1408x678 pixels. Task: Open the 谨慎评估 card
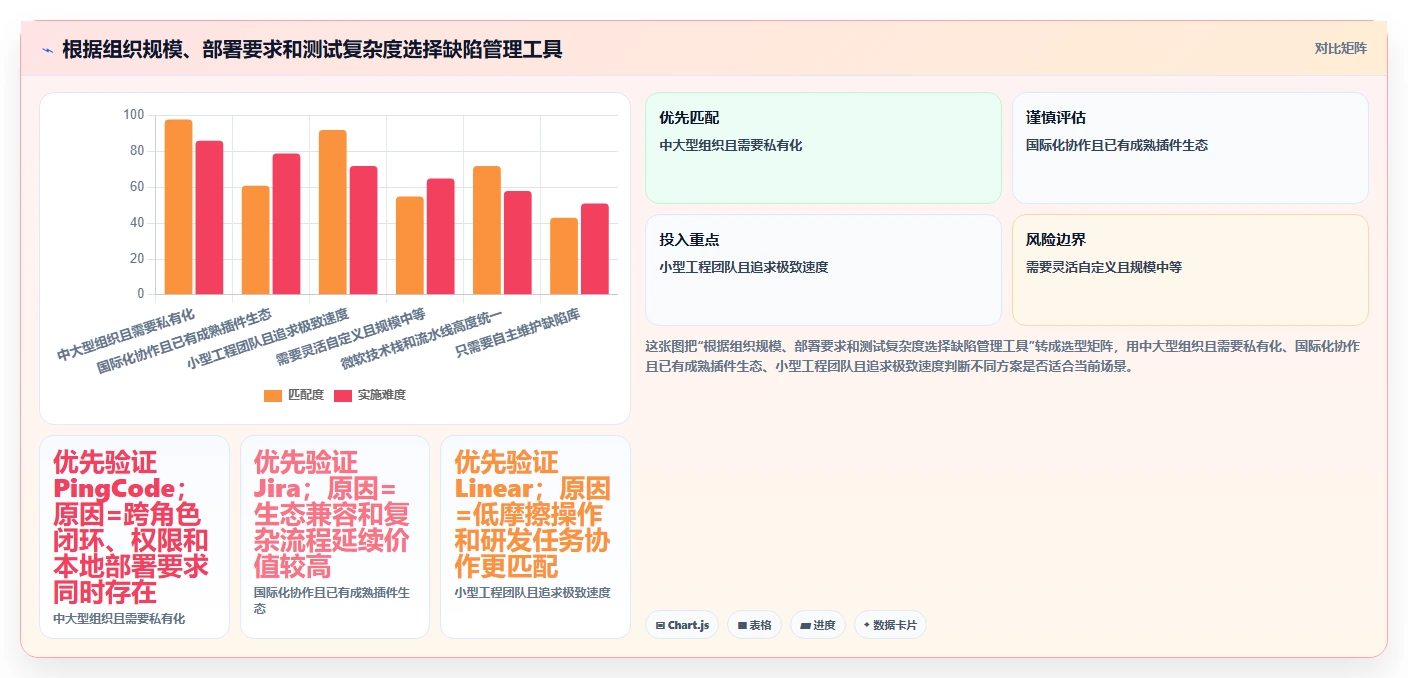coord(1190,148)
